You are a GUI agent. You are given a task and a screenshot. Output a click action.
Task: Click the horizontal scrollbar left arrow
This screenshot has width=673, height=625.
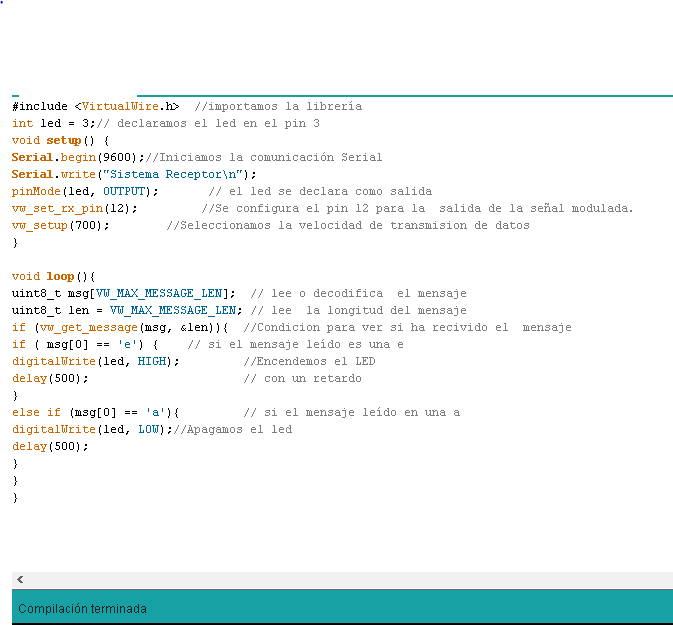20,579
